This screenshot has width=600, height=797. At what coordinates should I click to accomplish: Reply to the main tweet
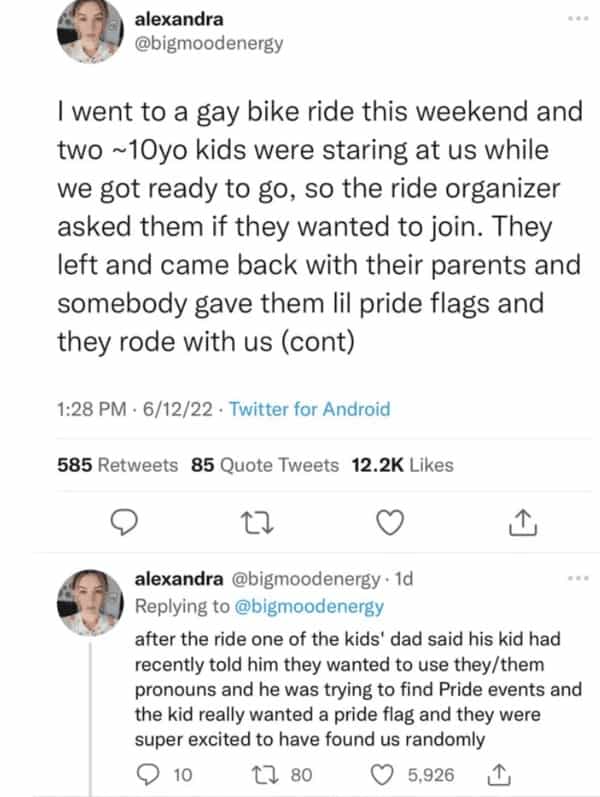click(x=123, y=522)
